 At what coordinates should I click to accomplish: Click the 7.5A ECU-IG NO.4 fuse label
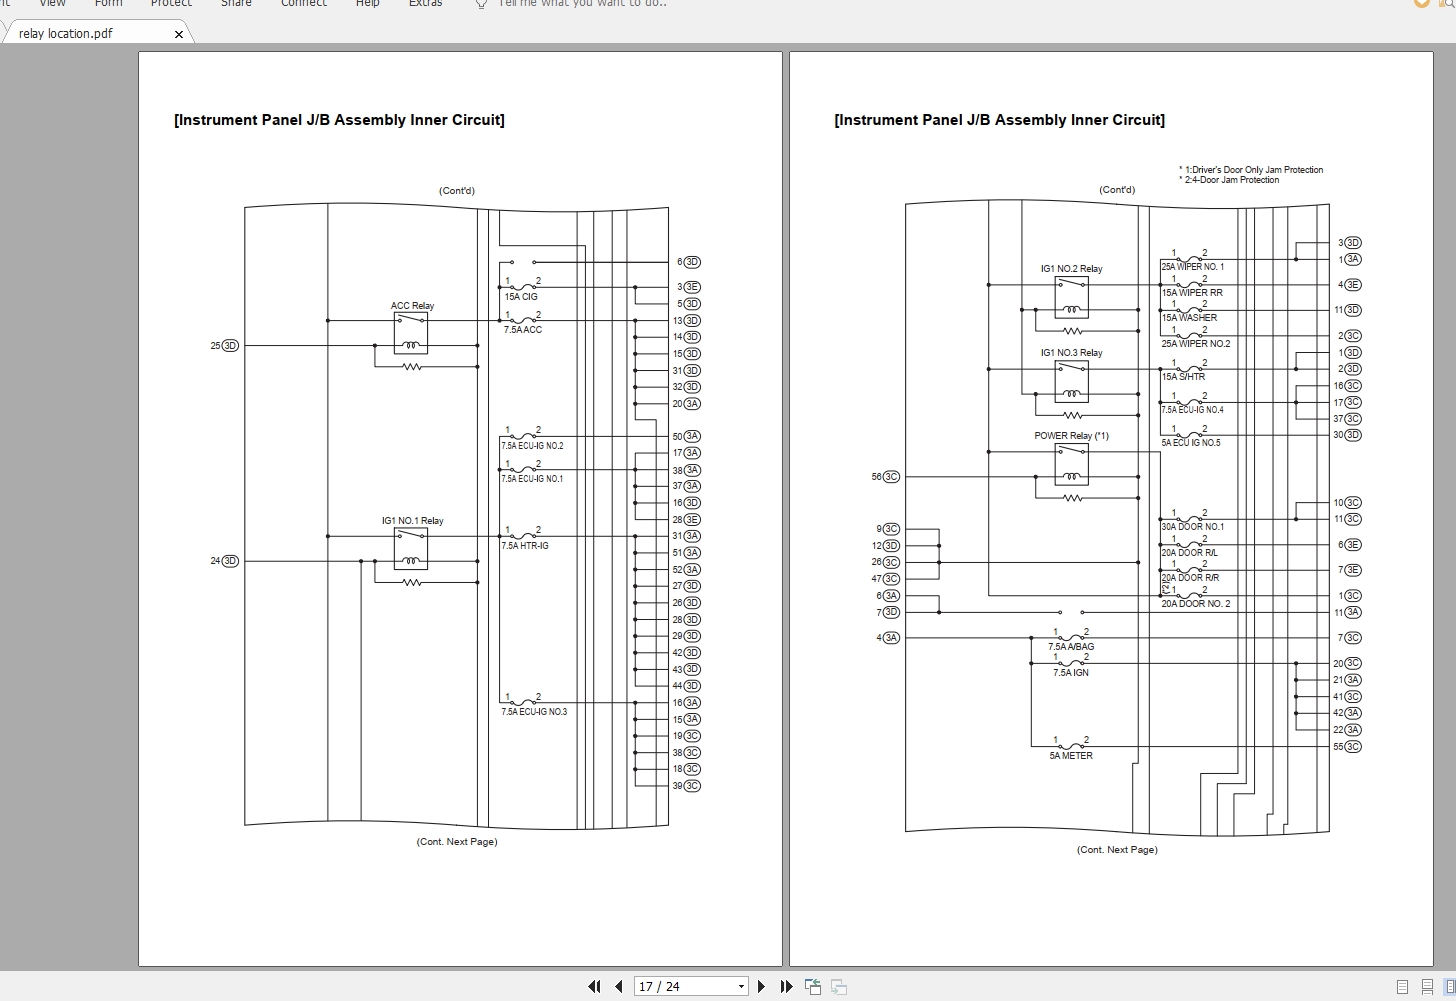pyautogui.click(x=1193, y=410)
